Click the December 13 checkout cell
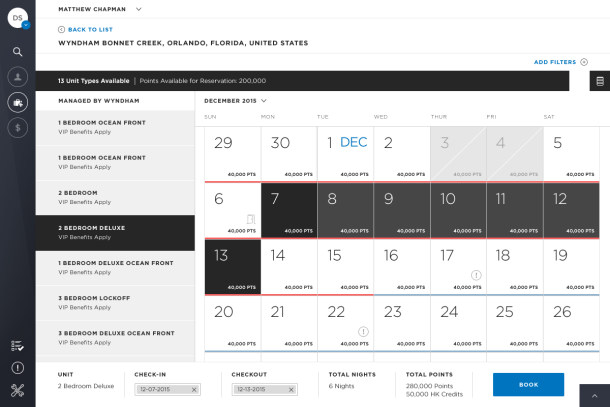610x407 pixels. coord(233,267)
